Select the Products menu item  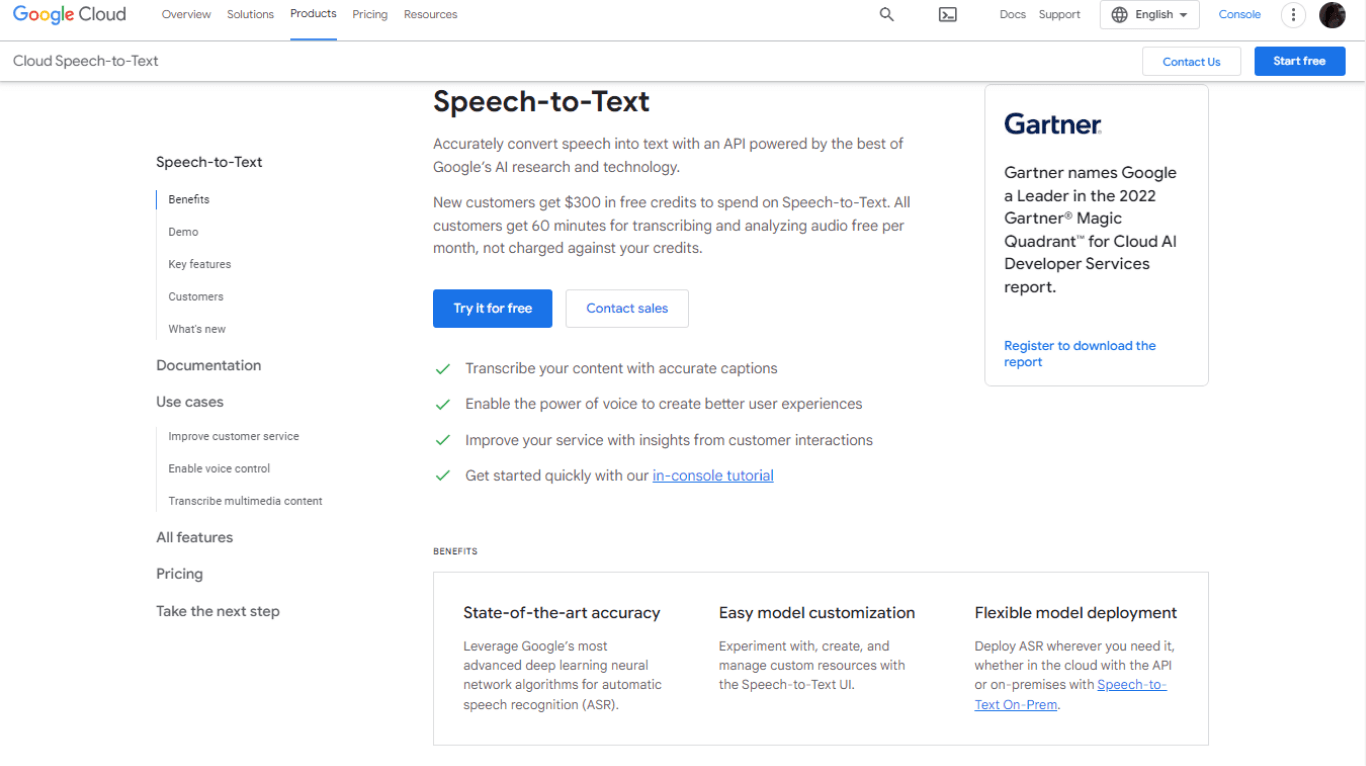[313, 14]
